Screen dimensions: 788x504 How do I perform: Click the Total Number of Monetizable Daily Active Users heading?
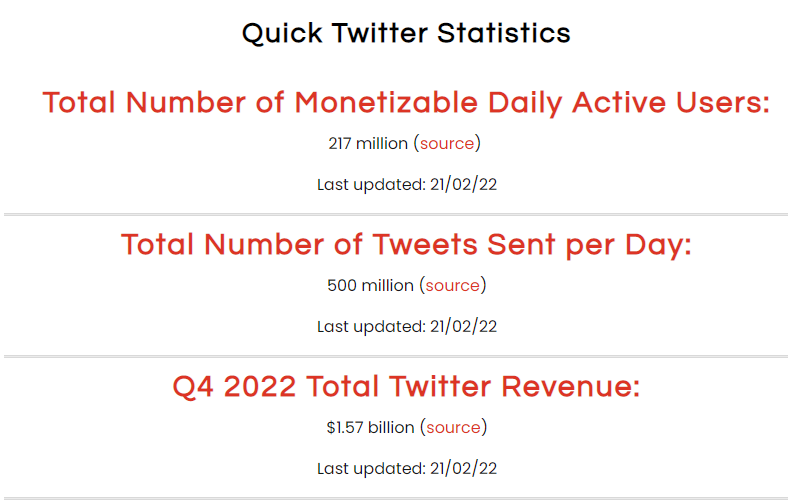coord(406,103)
